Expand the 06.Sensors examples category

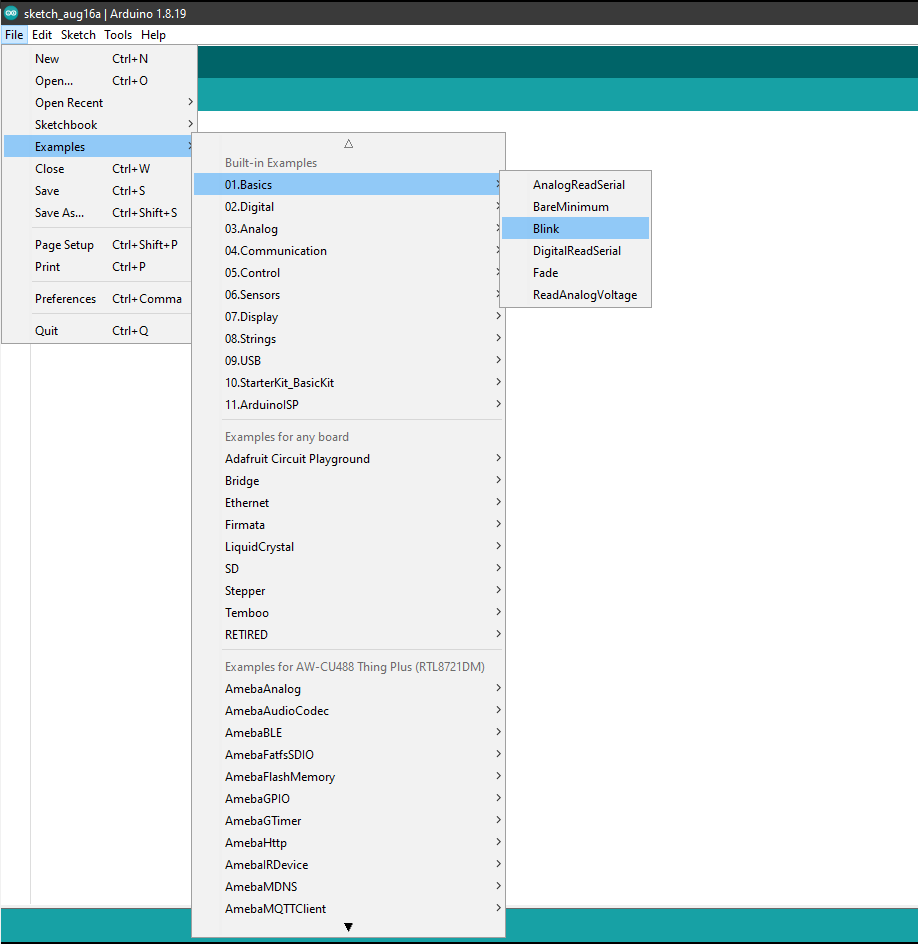(349, 295)
